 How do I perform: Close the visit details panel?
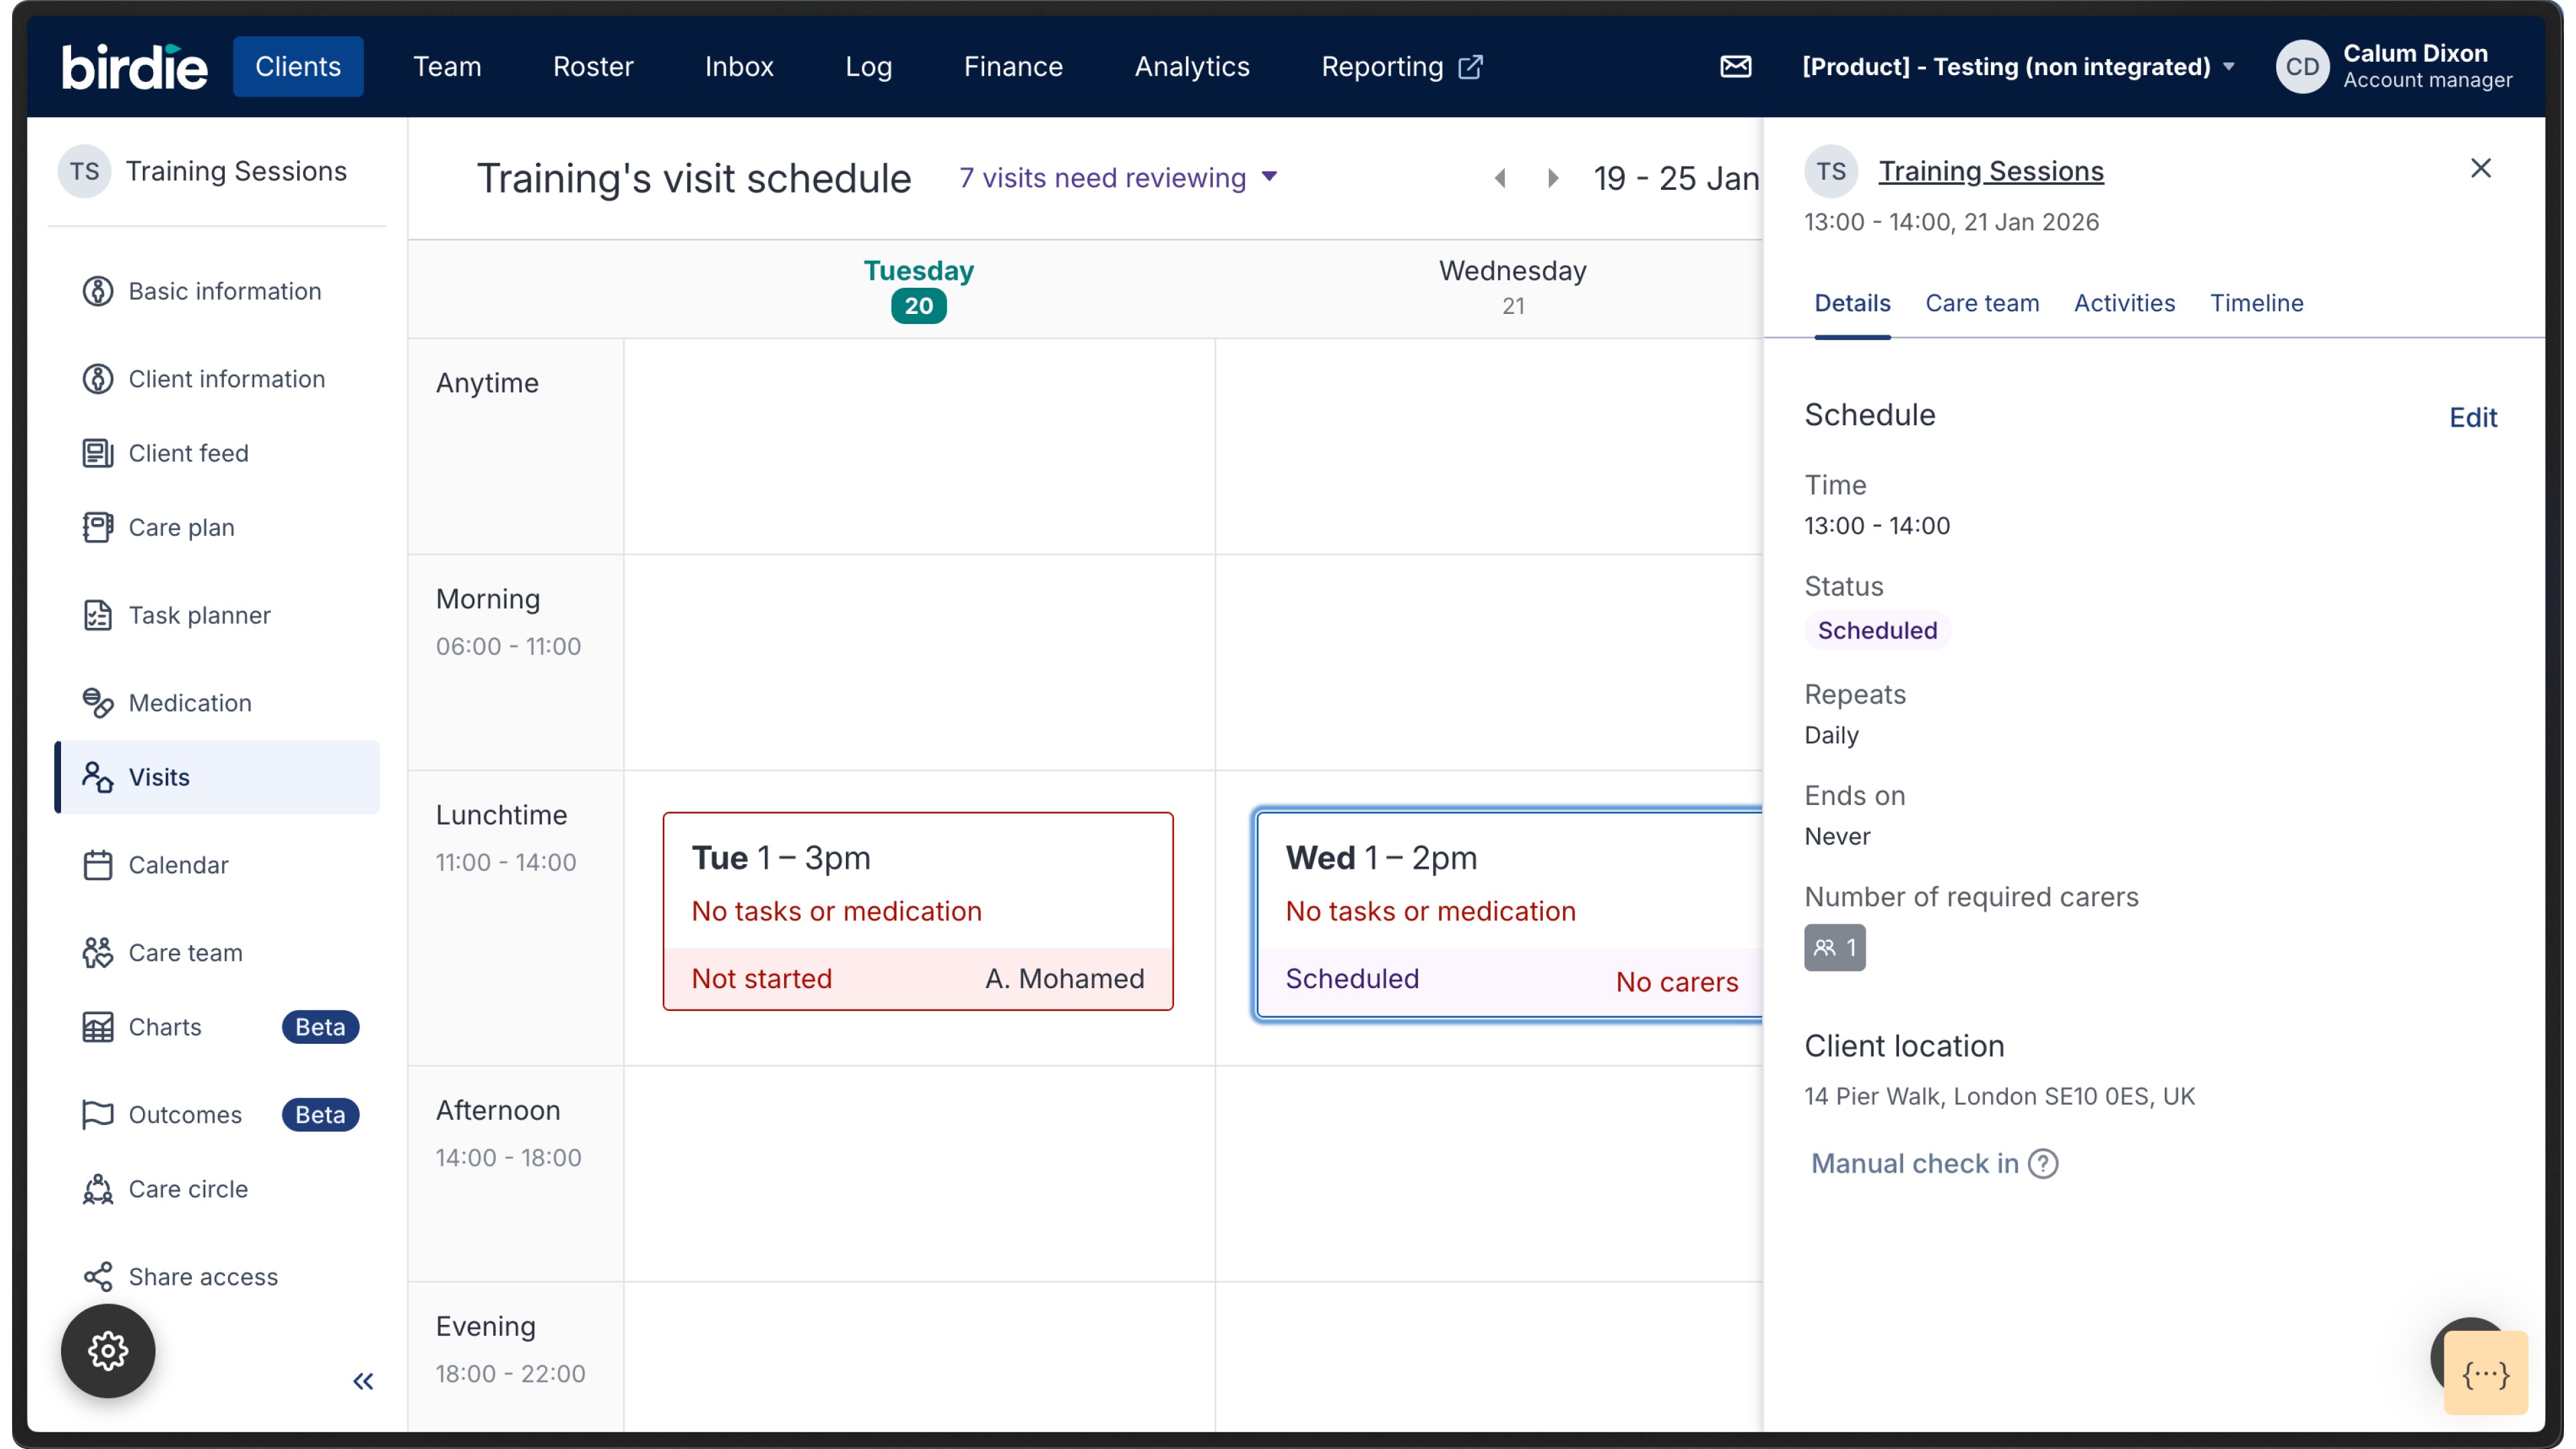[2480, 168]
